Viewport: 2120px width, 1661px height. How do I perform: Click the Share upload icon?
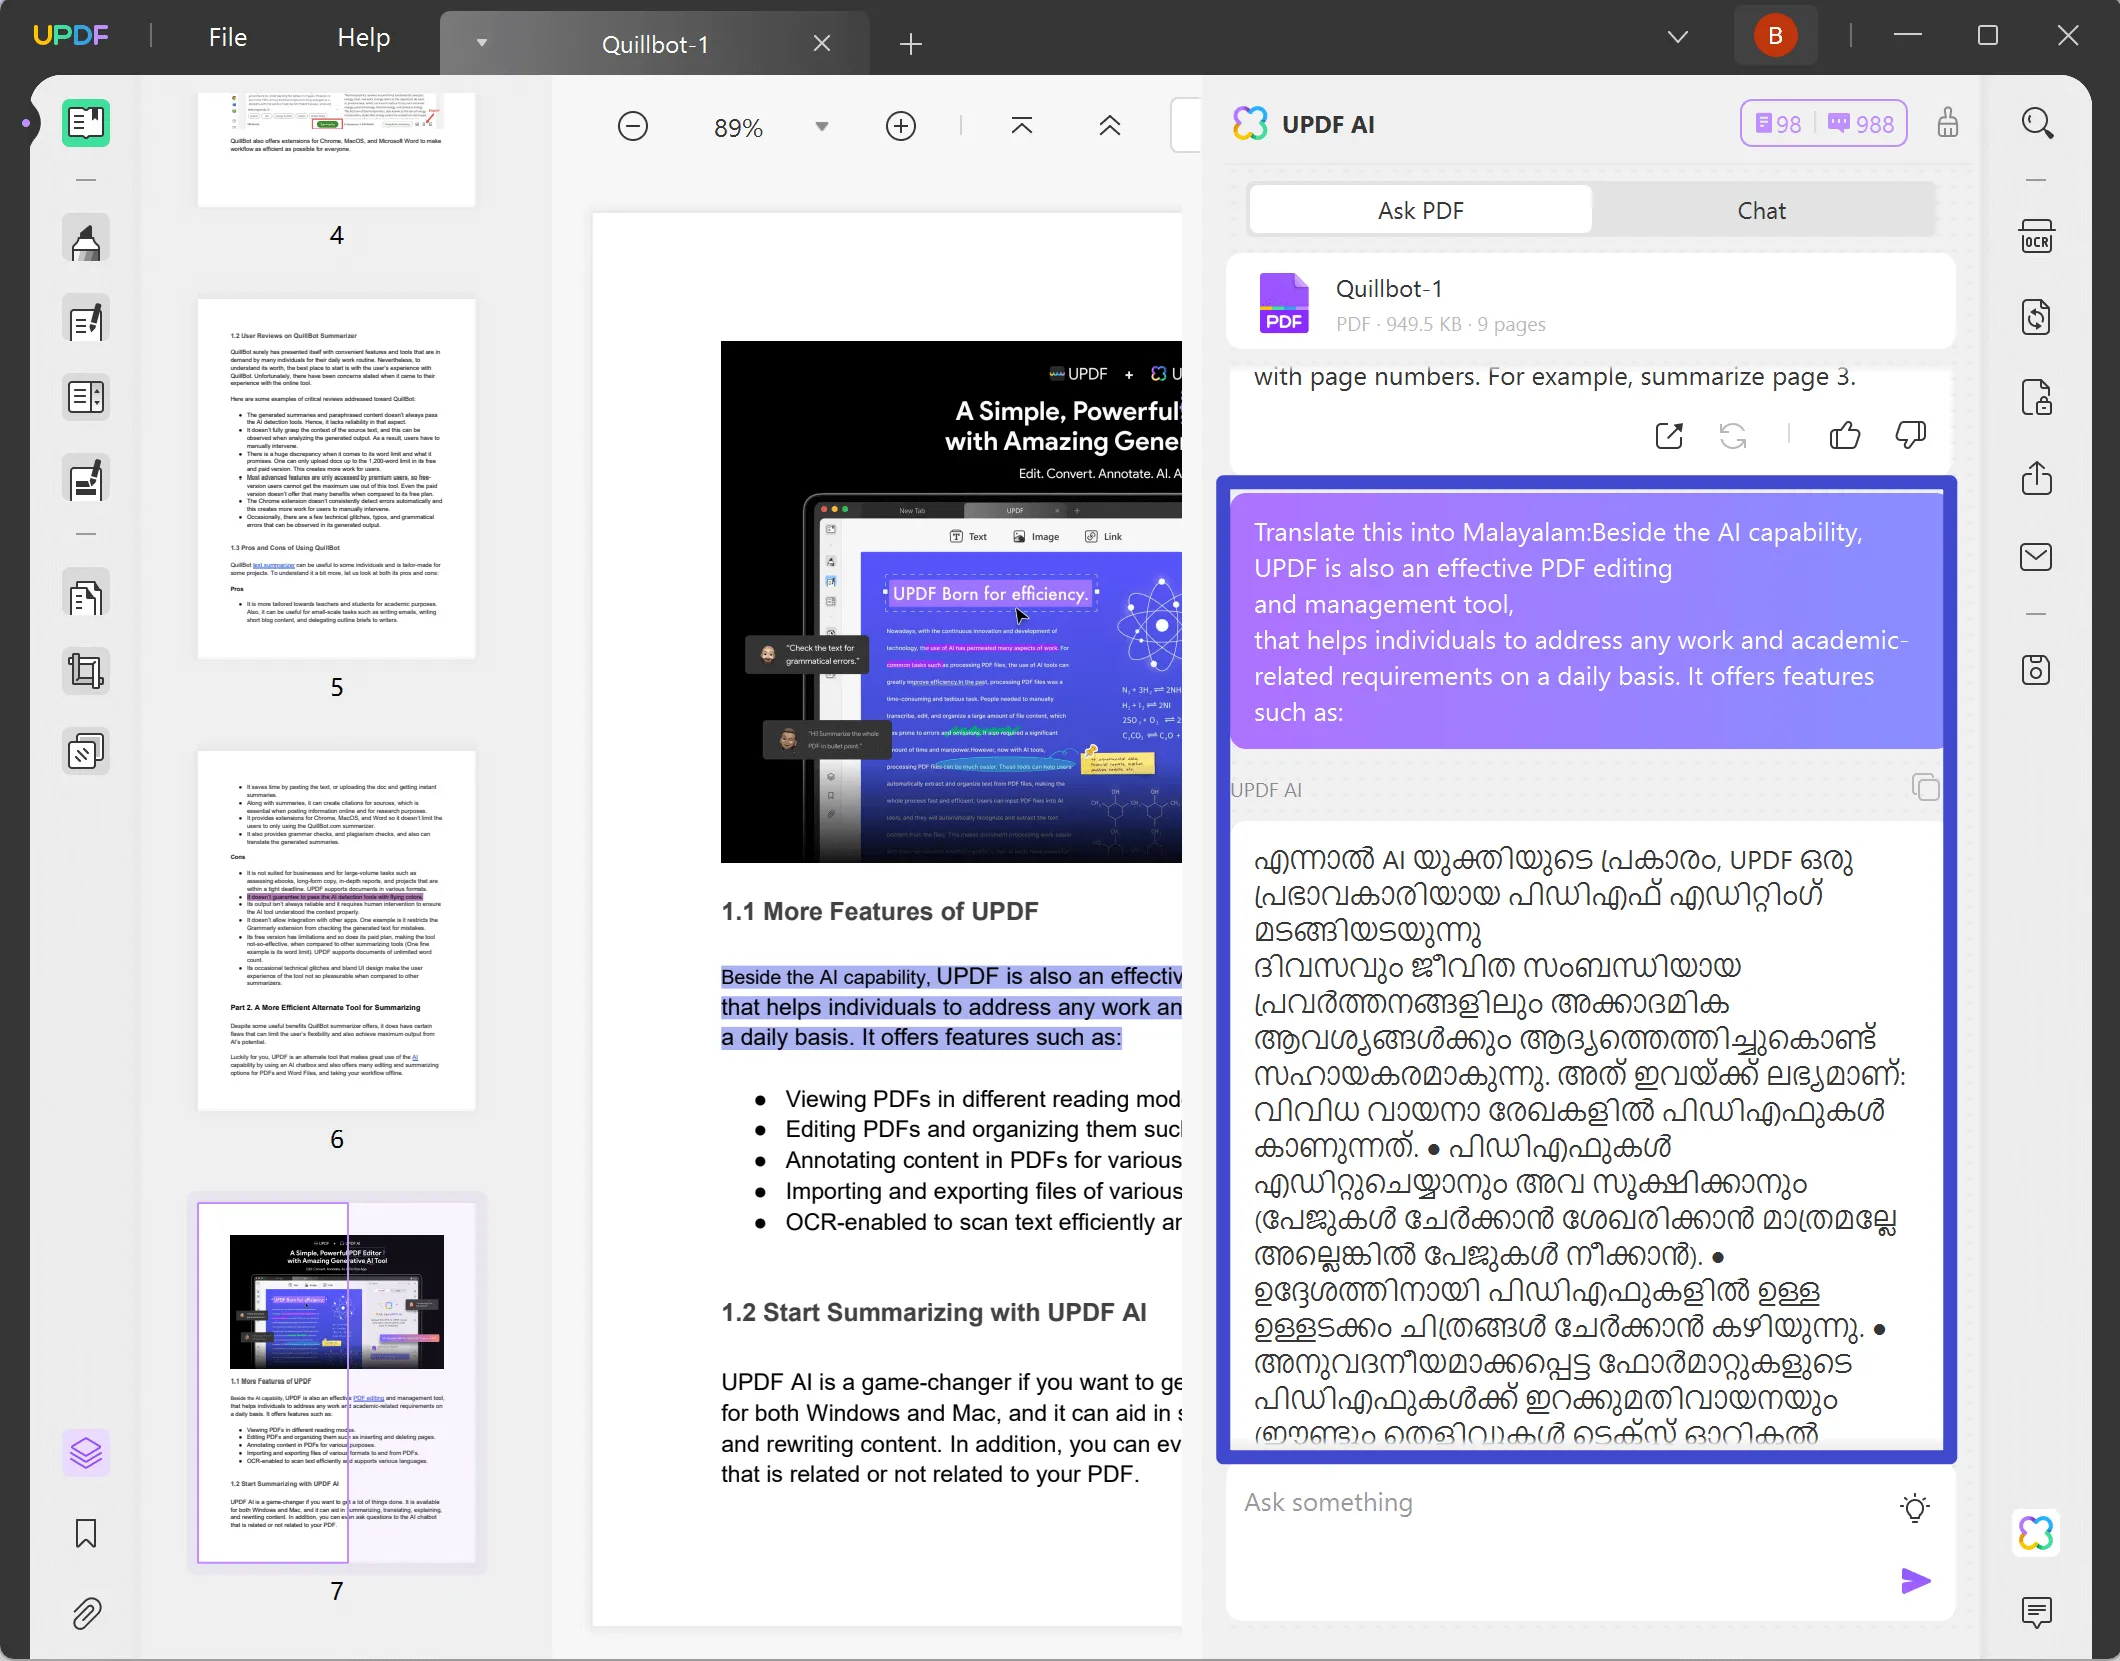2037,478
